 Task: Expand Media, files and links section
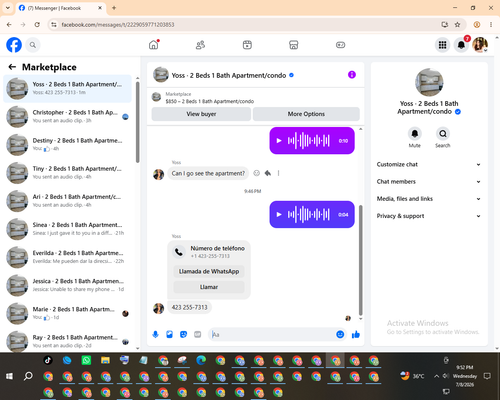click(x=428, y=199)
